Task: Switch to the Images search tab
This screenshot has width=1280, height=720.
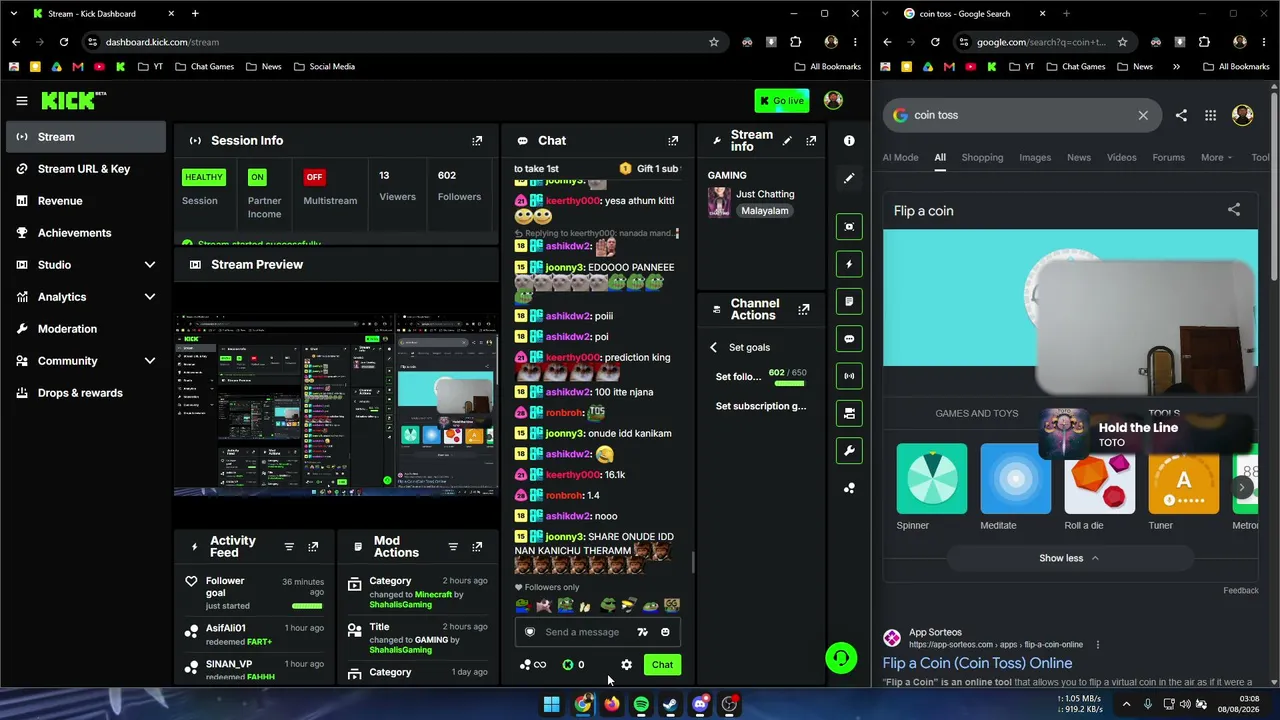Action: 1035,157
